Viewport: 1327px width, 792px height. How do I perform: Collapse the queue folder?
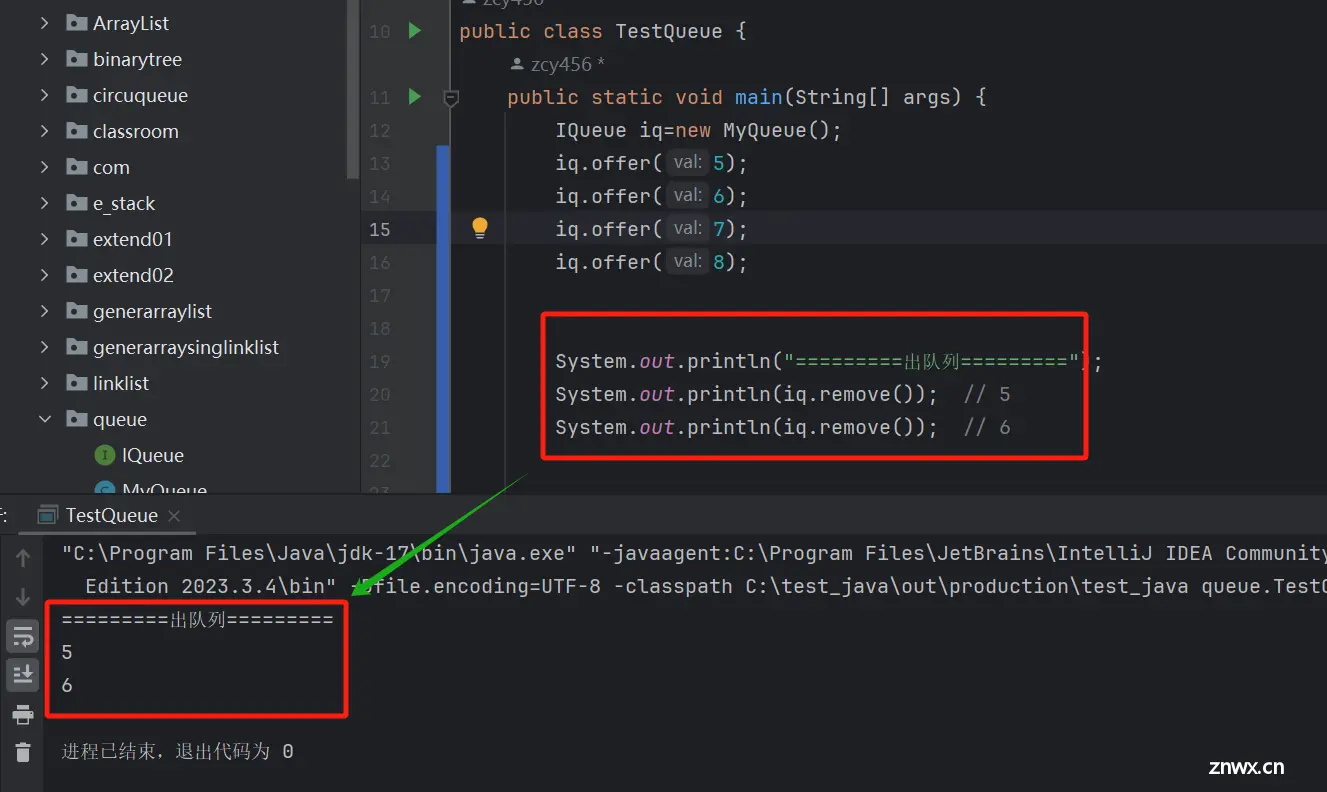point(44,419)
